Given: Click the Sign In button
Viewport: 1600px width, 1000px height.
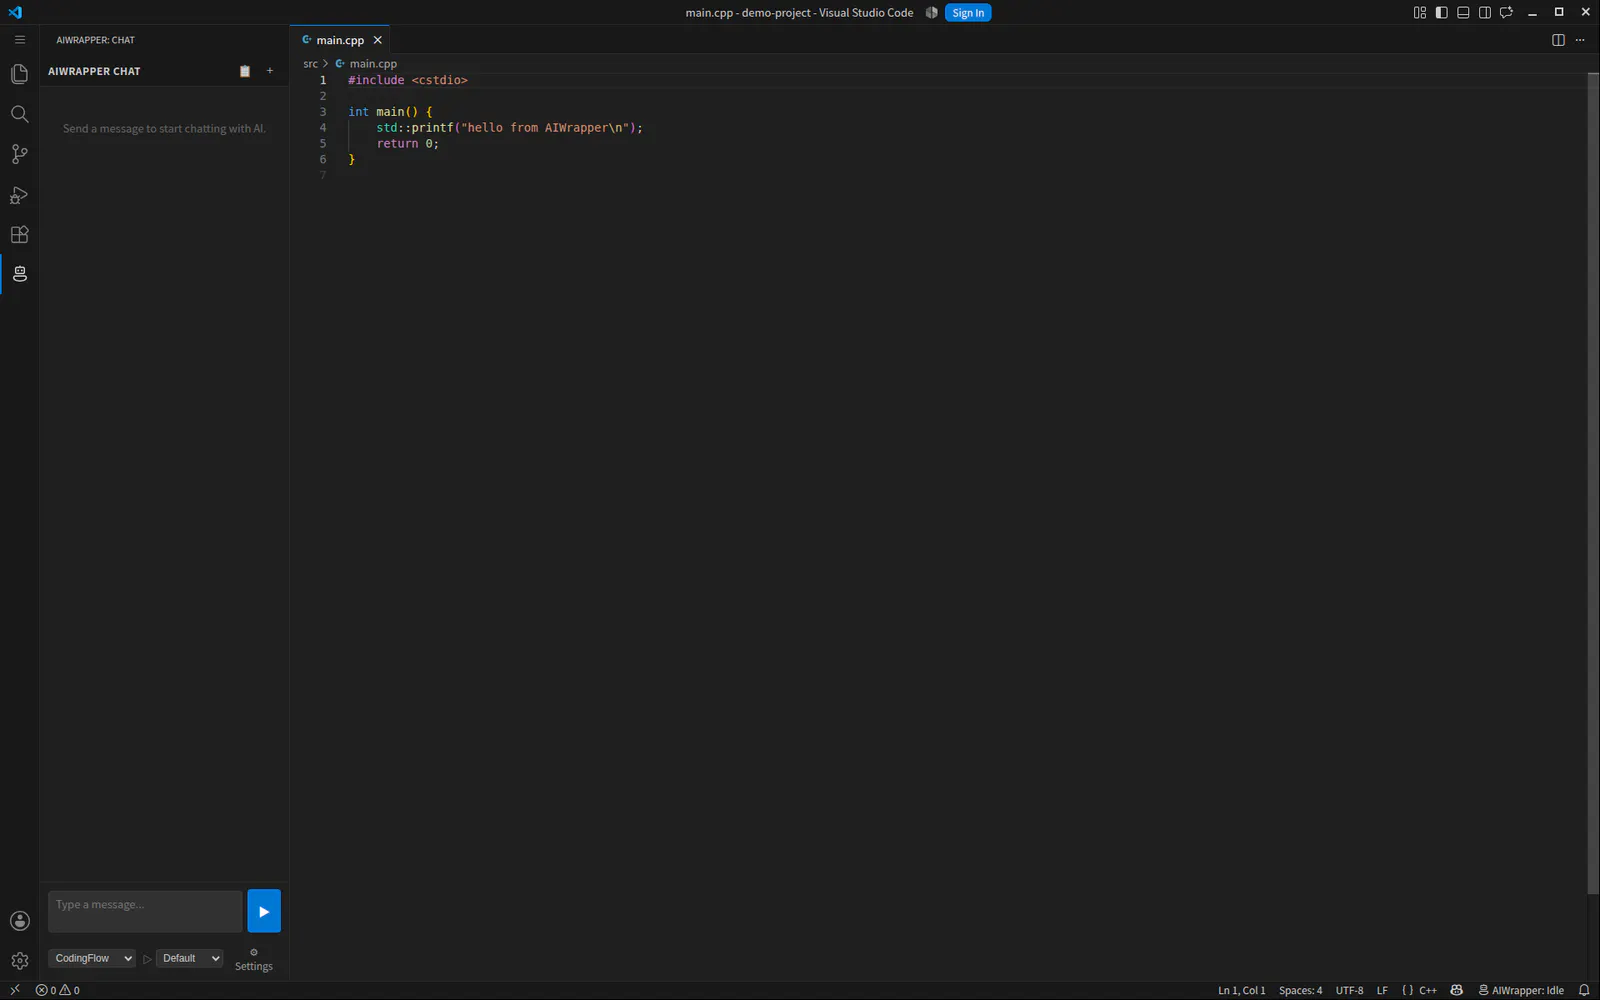Looking at the screenshot, I should [x=968, y=13].
